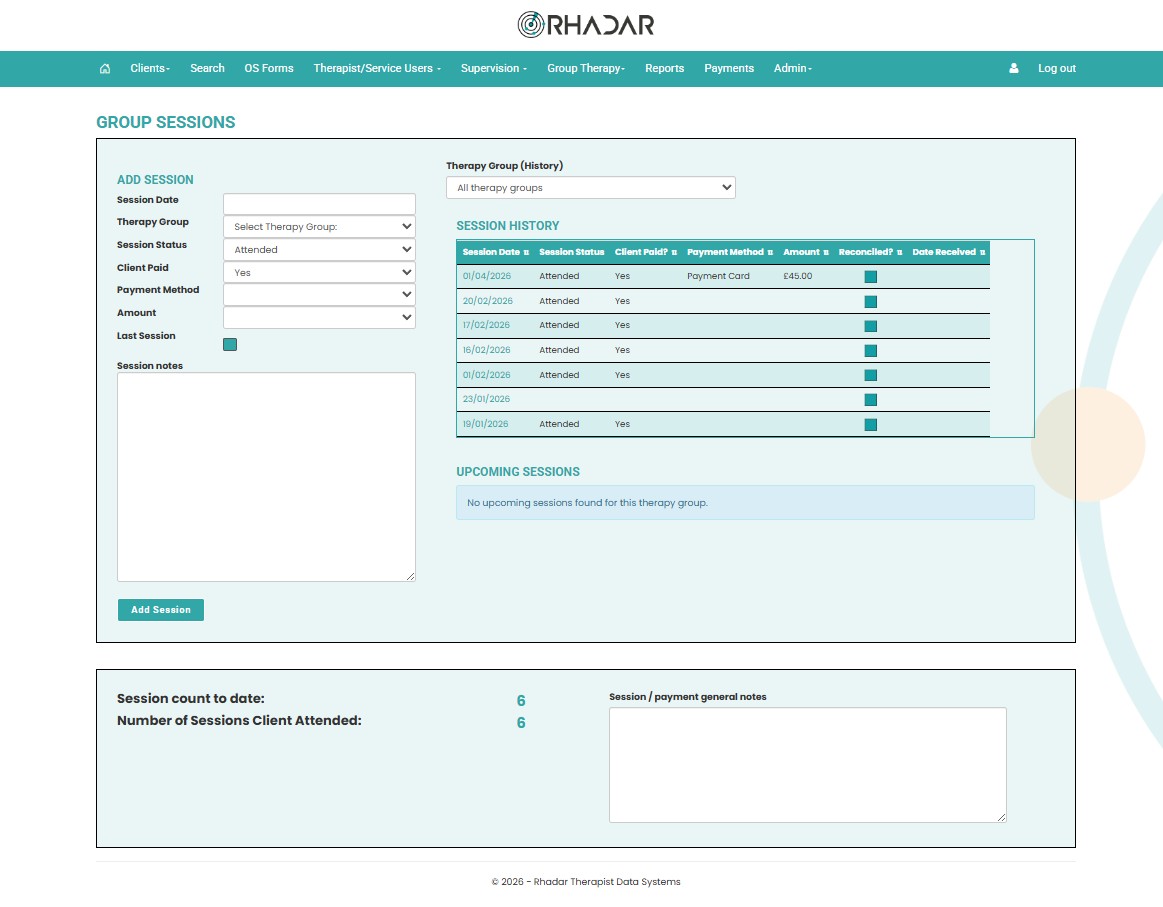1163x907 pixels.
Task: Click the Rhadar logo
Action: tap(585, 24)
